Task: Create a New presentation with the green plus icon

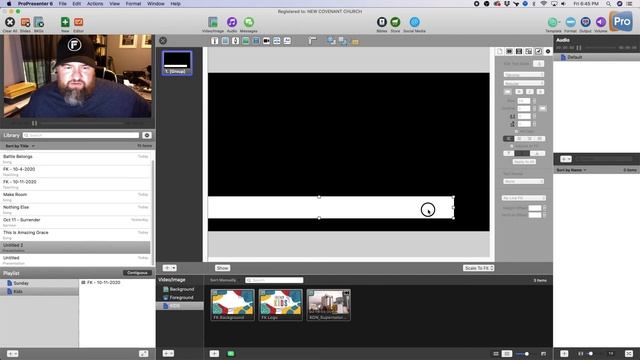Action: click(65, 22)
